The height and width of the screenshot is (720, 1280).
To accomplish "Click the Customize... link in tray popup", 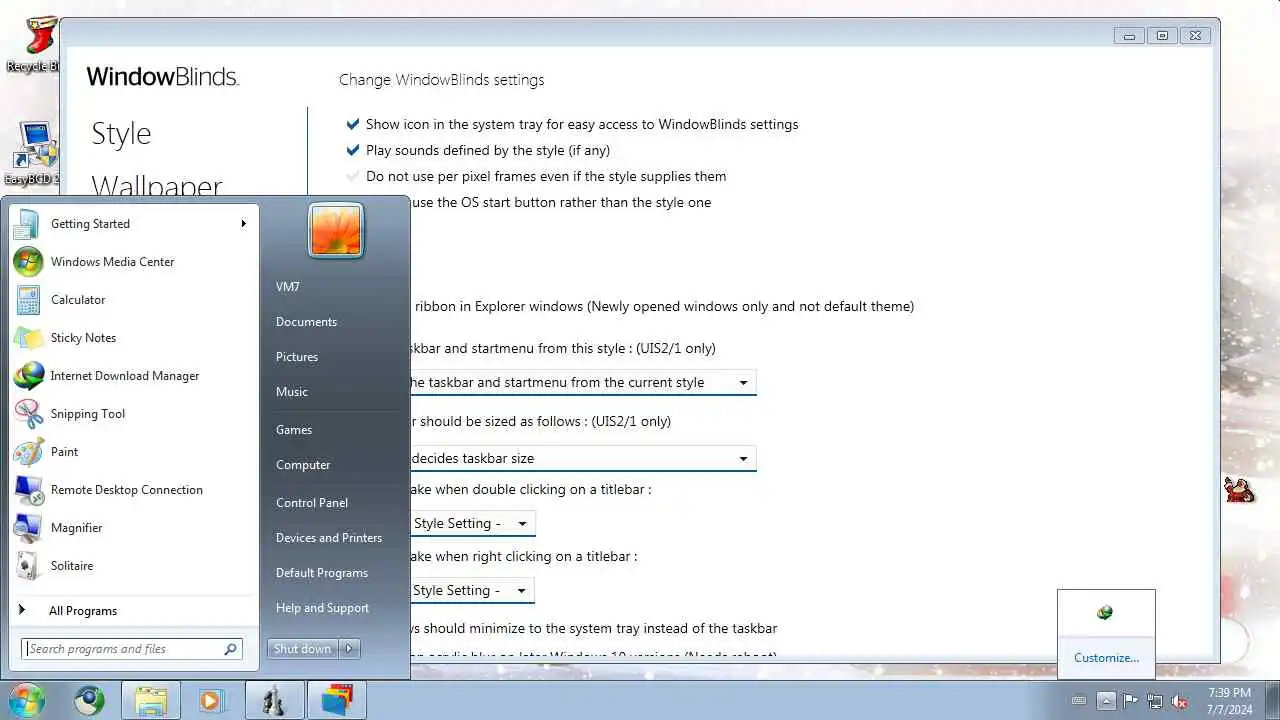I will [1106, 658].
